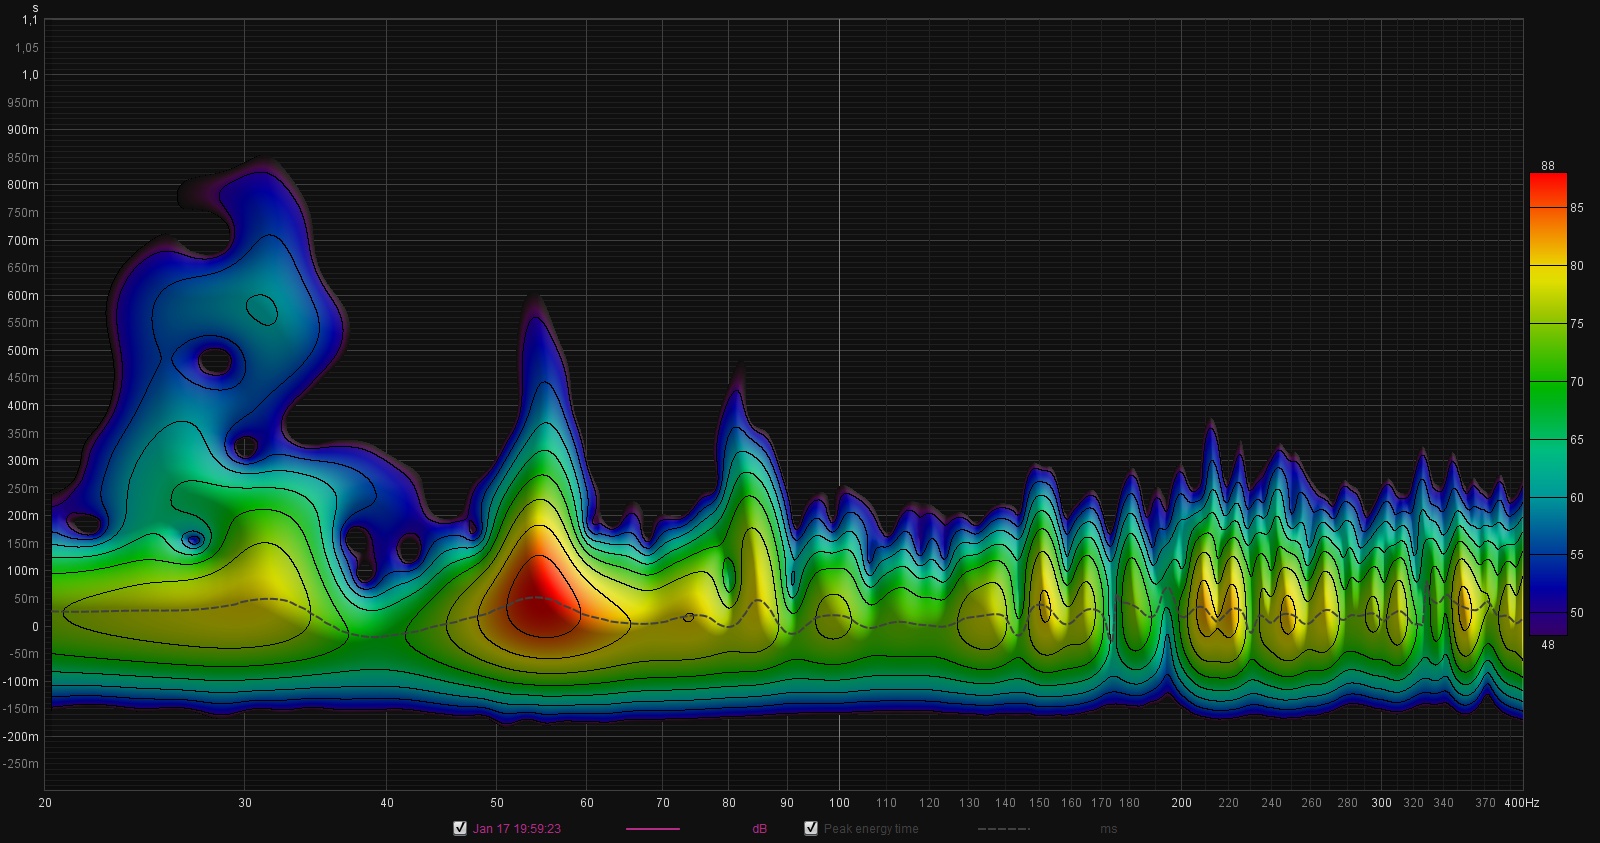The width and height of the screenshot is (1600, 843).
Task: Click the ms unit label in legend
Action: (1108, 829)
